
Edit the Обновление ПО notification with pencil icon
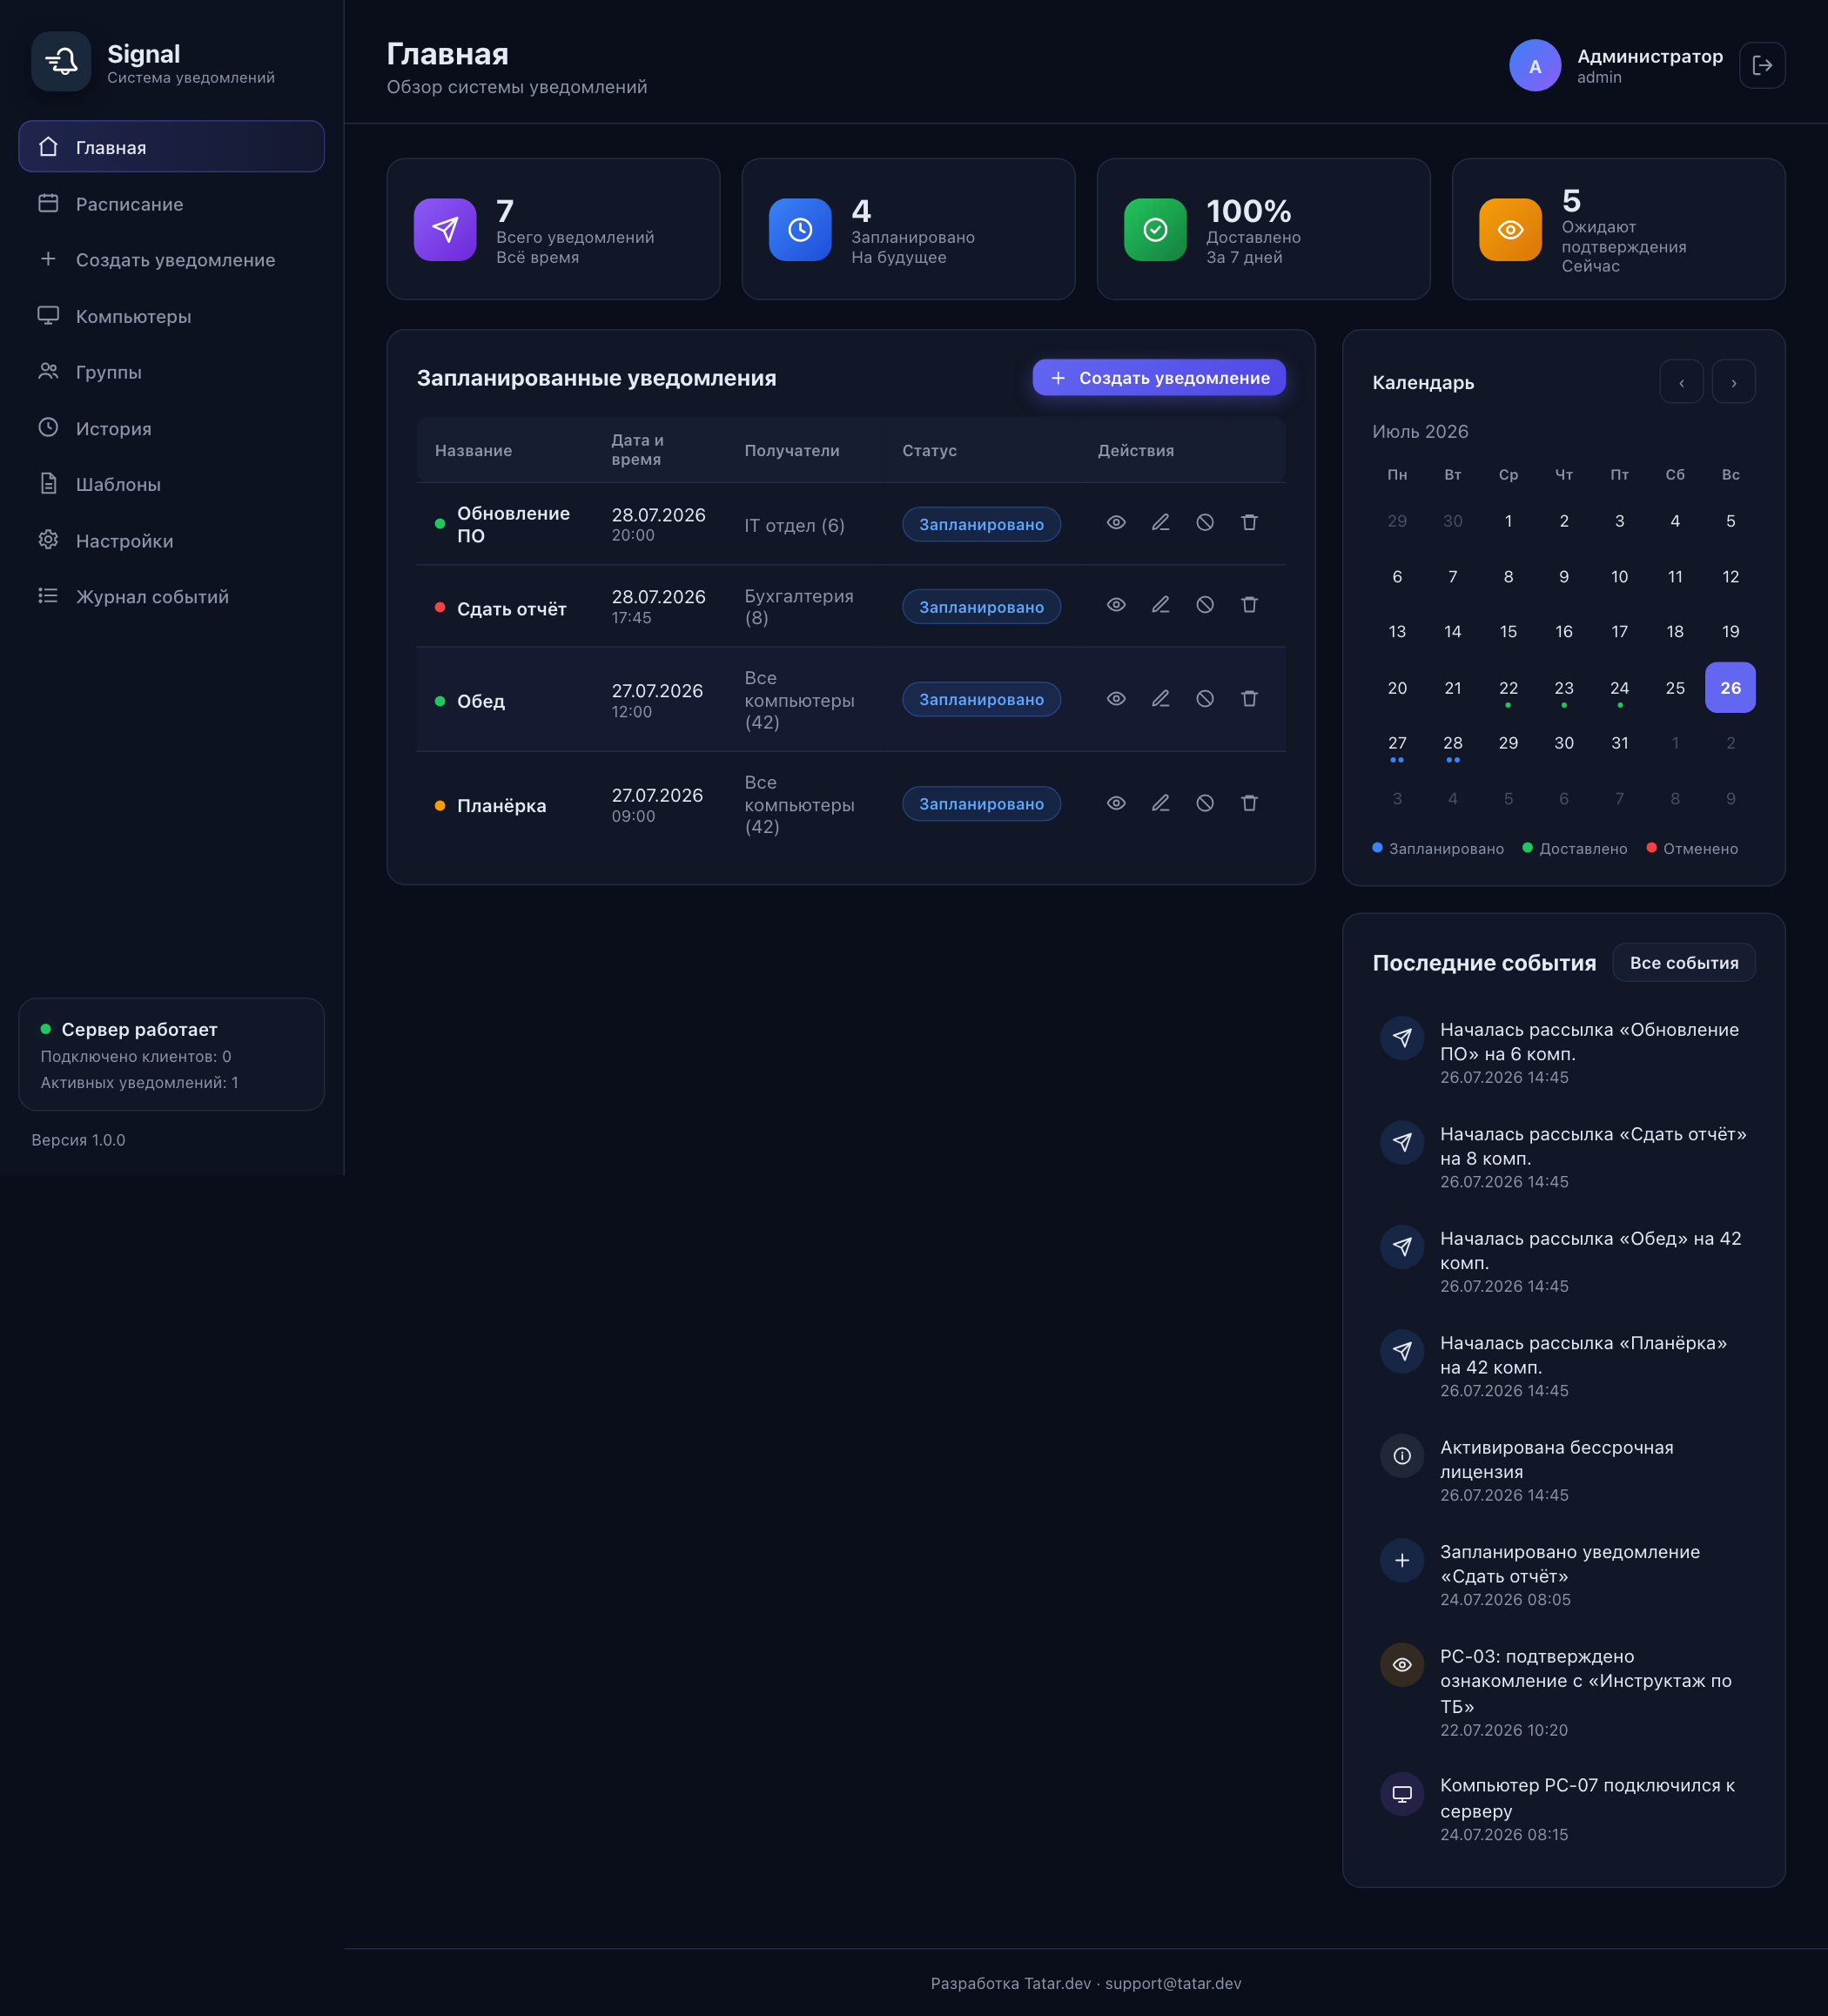point(1160,523)
